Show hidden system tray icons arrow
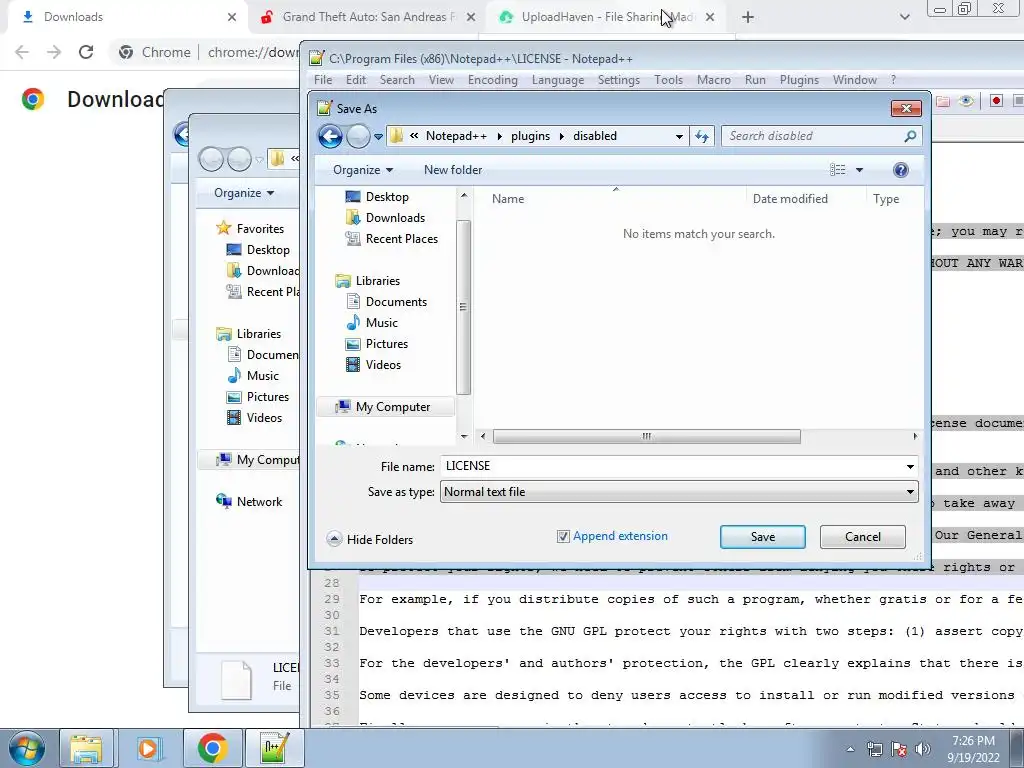 850,749
